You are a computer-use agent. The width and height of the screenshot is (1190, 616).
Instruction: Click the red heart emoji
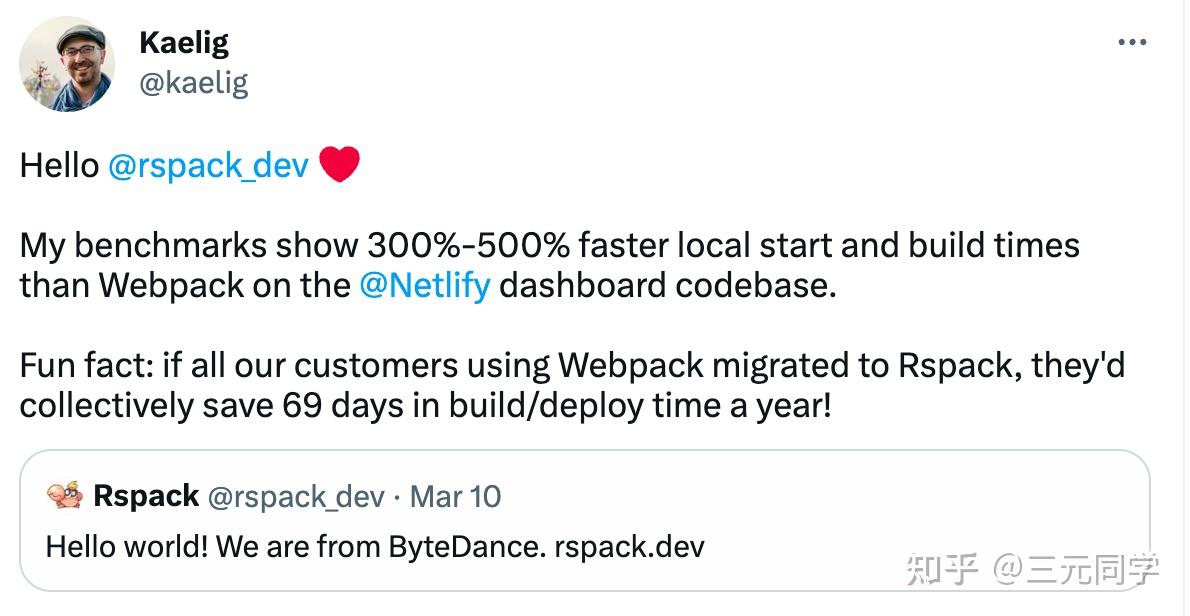click(x=341, y=165)
